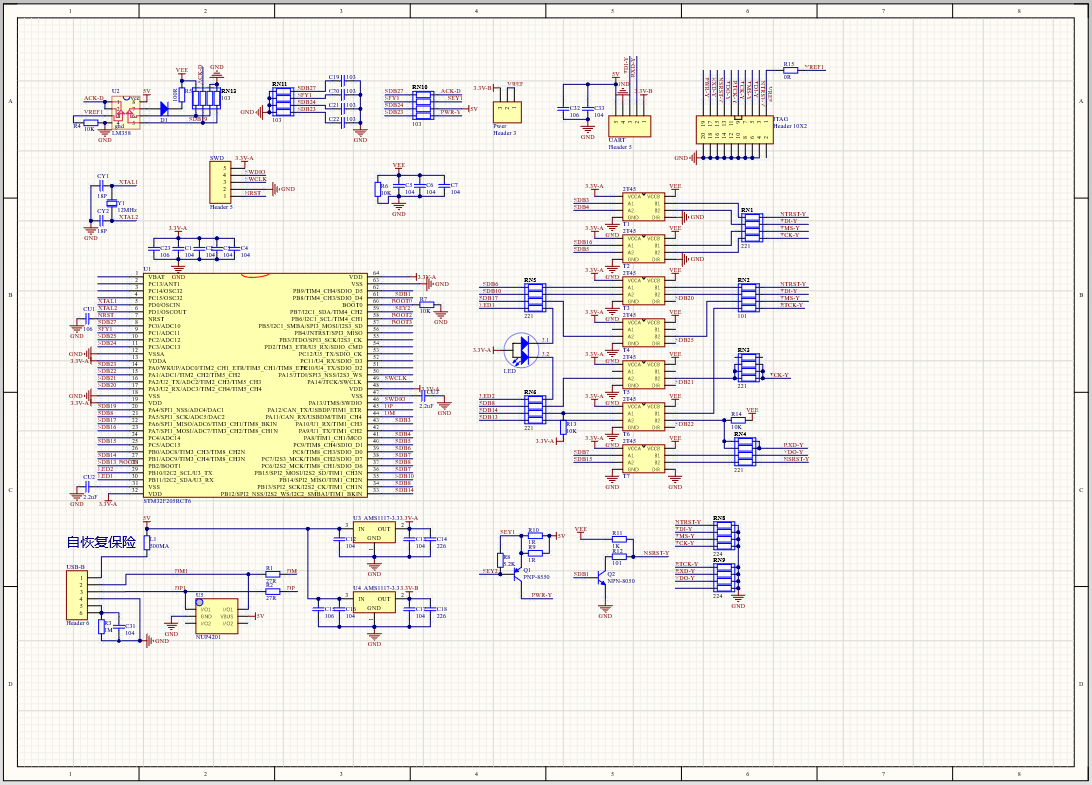Select capacitor C23 106
The width and height of the screenshot is (1092, 785).
[x=154, y=248]
